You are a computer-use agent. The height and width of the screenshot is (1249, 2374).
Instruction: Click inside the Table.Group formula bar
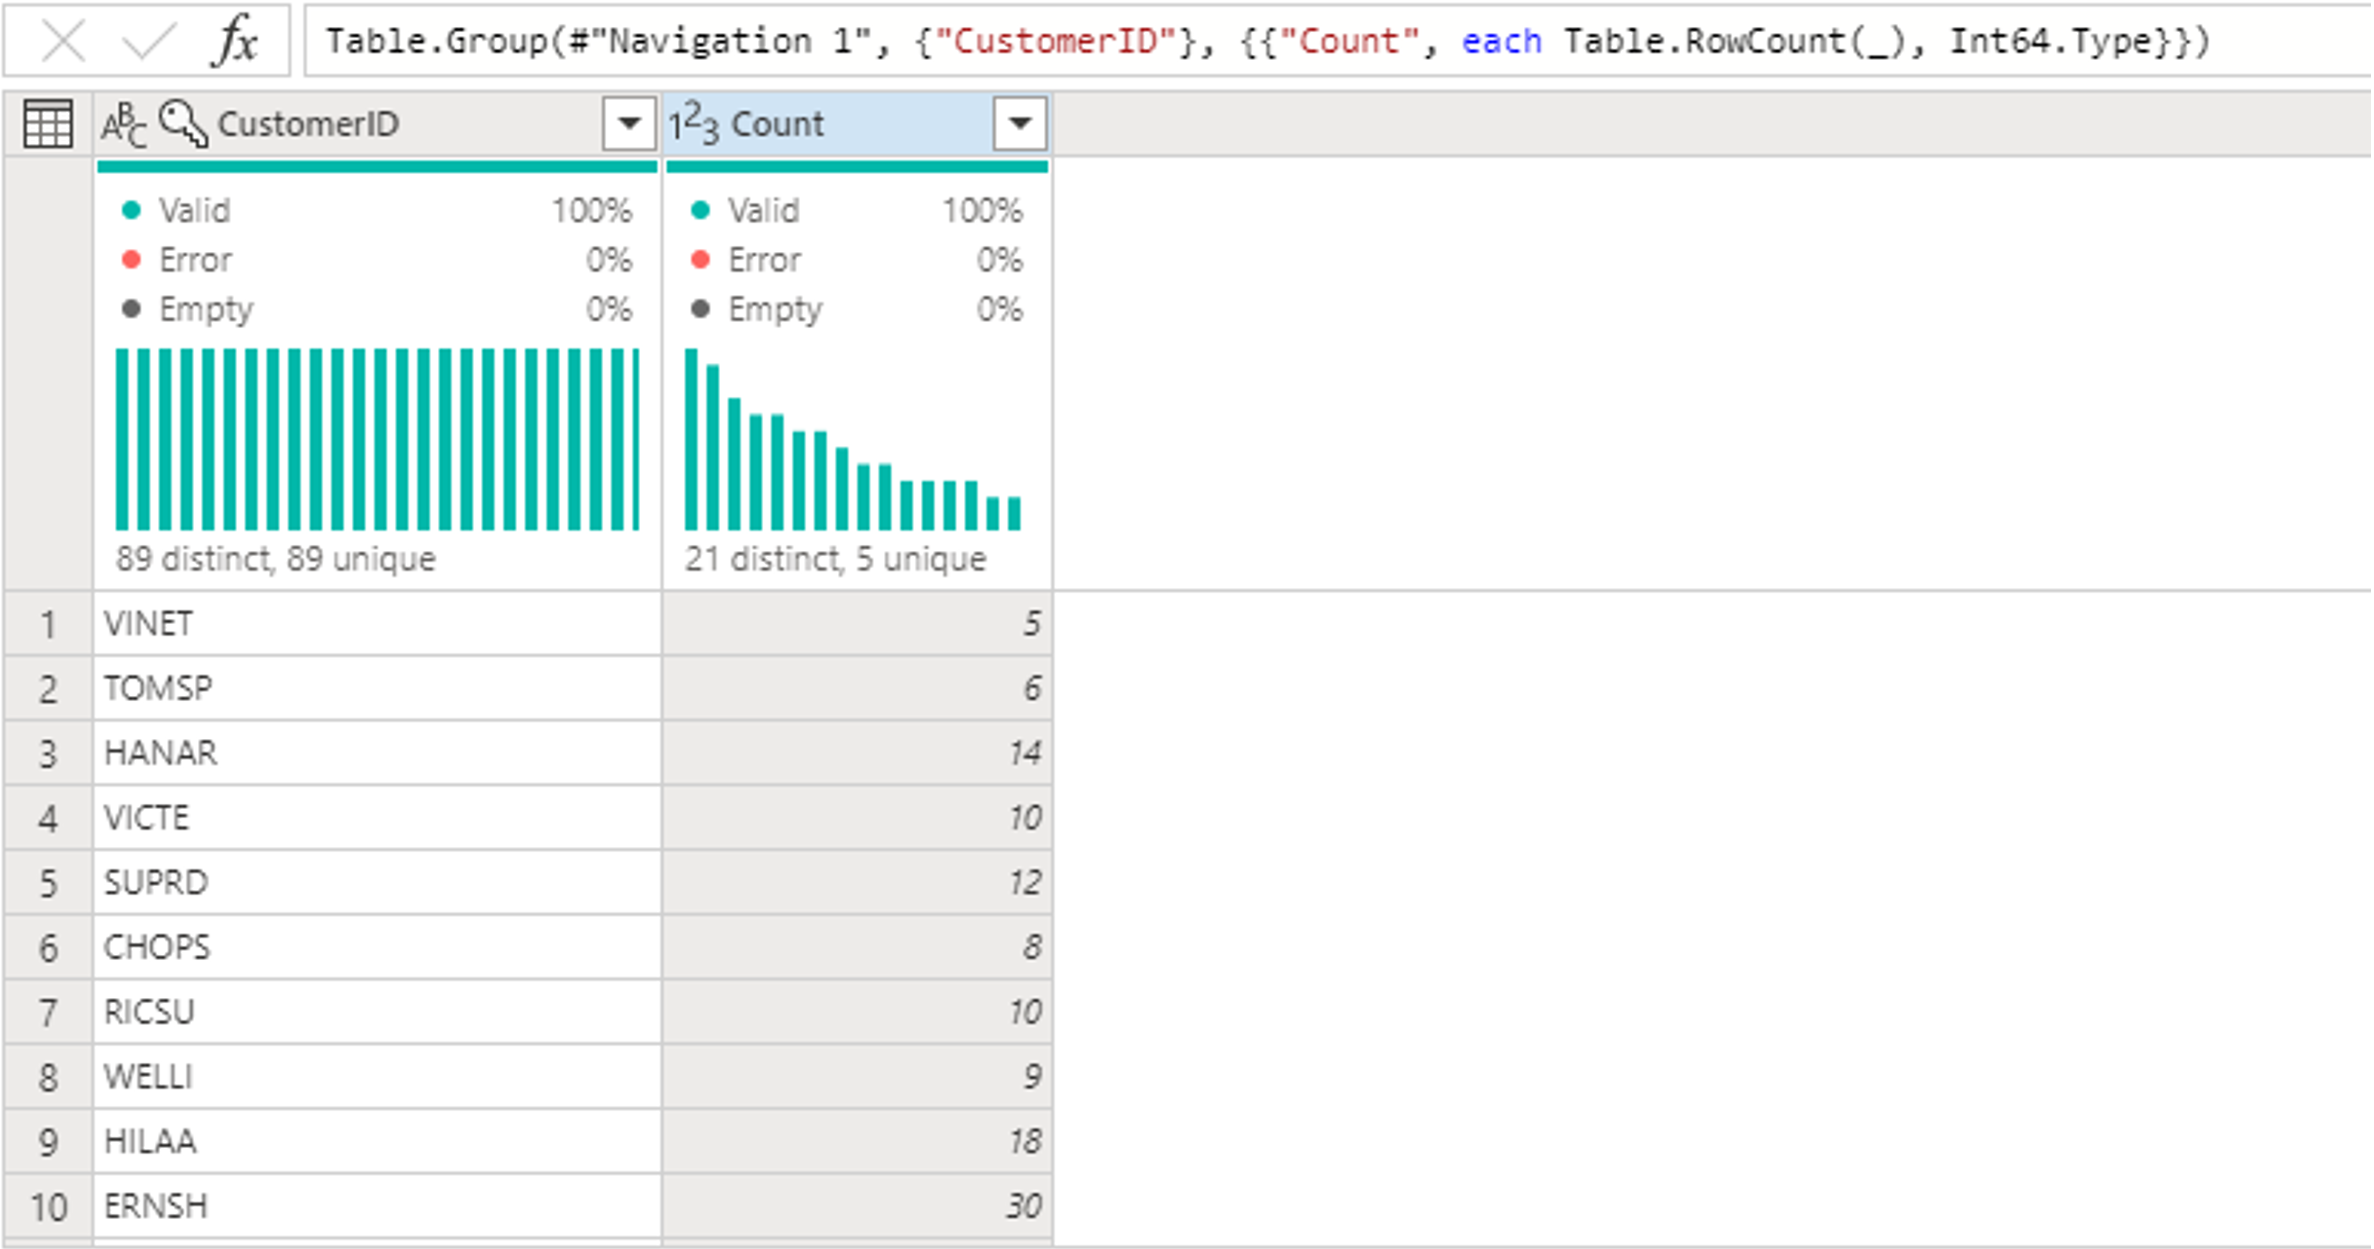click(x=1300, y=42)
